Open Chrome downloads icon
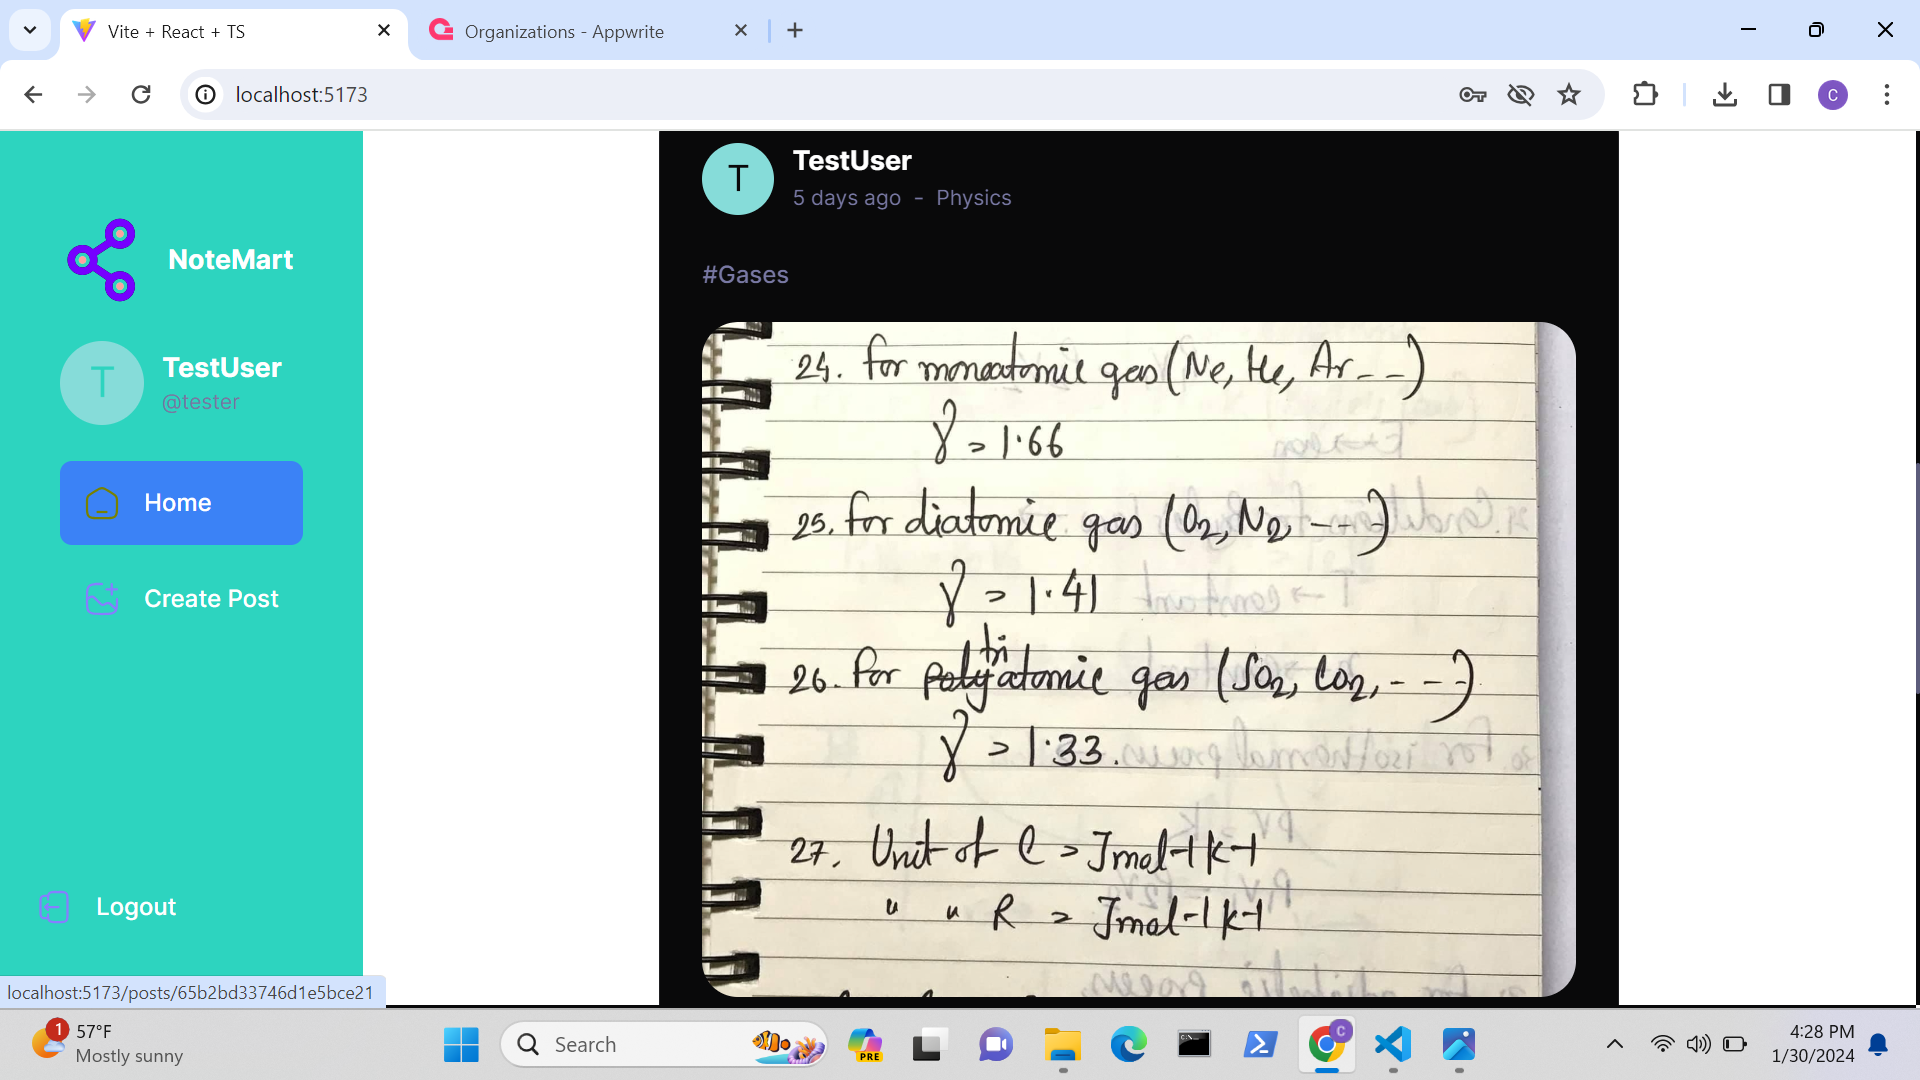 pos(1725,95)
